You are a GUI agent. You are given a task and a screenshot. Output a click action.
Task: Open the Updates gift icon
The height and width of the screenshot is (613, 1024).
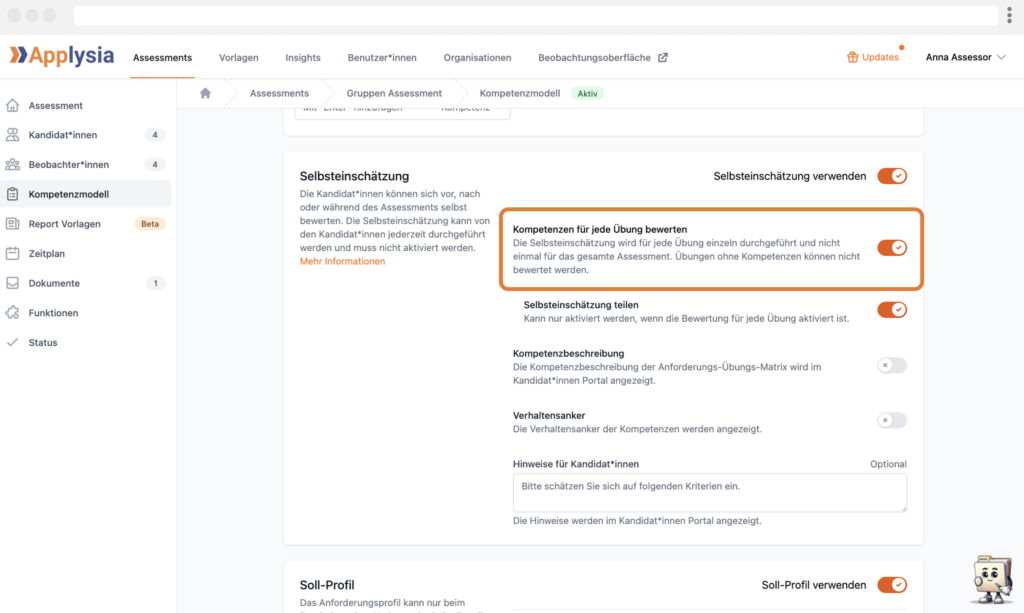tap(852, 57)
